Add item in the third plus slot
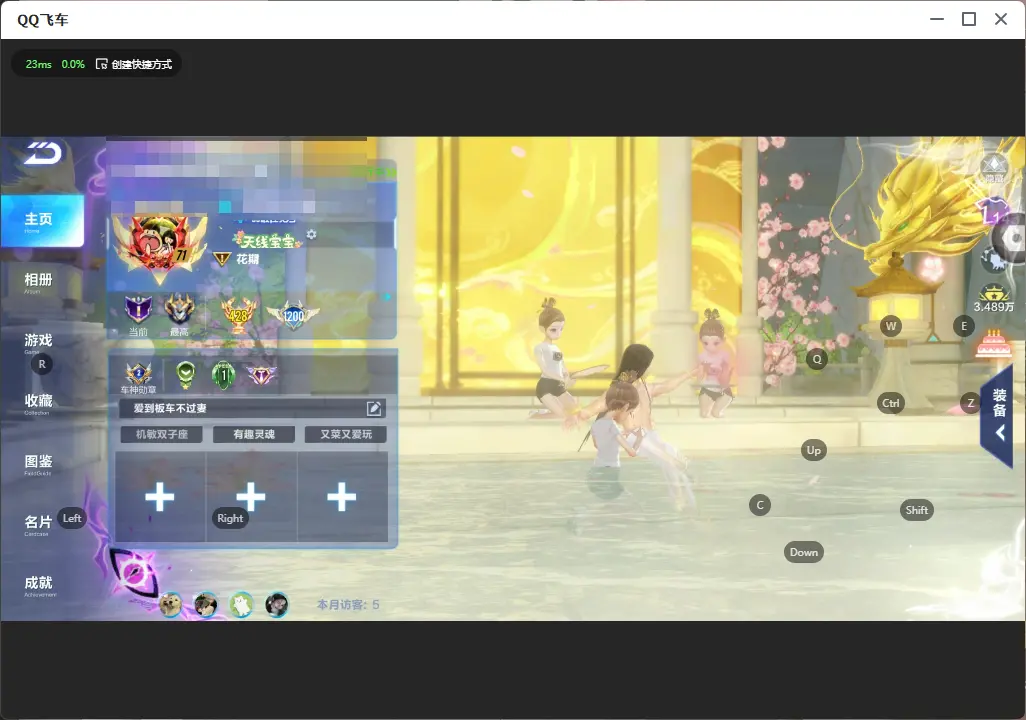 tap(342, 497)
